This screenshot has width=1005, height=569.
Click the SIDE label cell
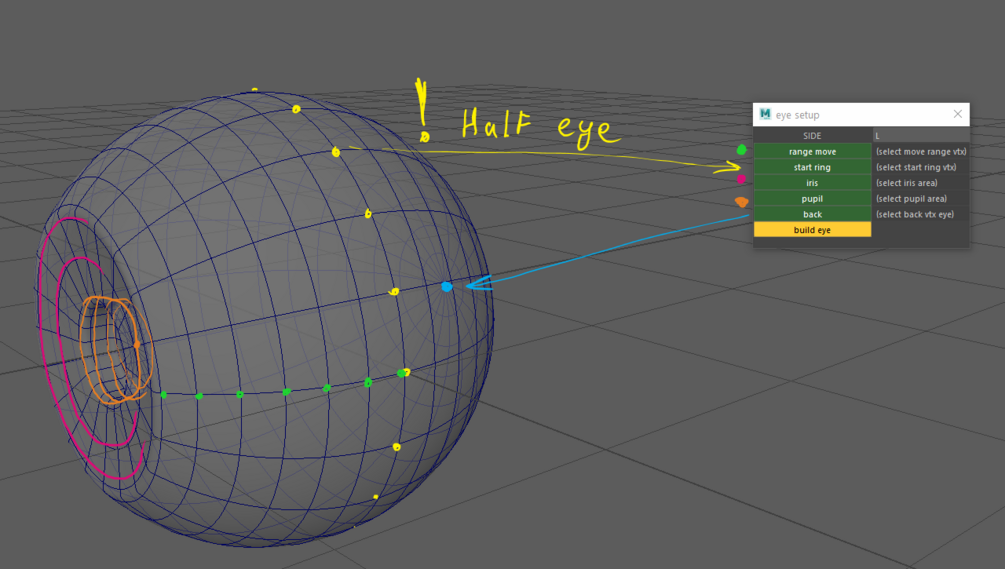[812, 136]
